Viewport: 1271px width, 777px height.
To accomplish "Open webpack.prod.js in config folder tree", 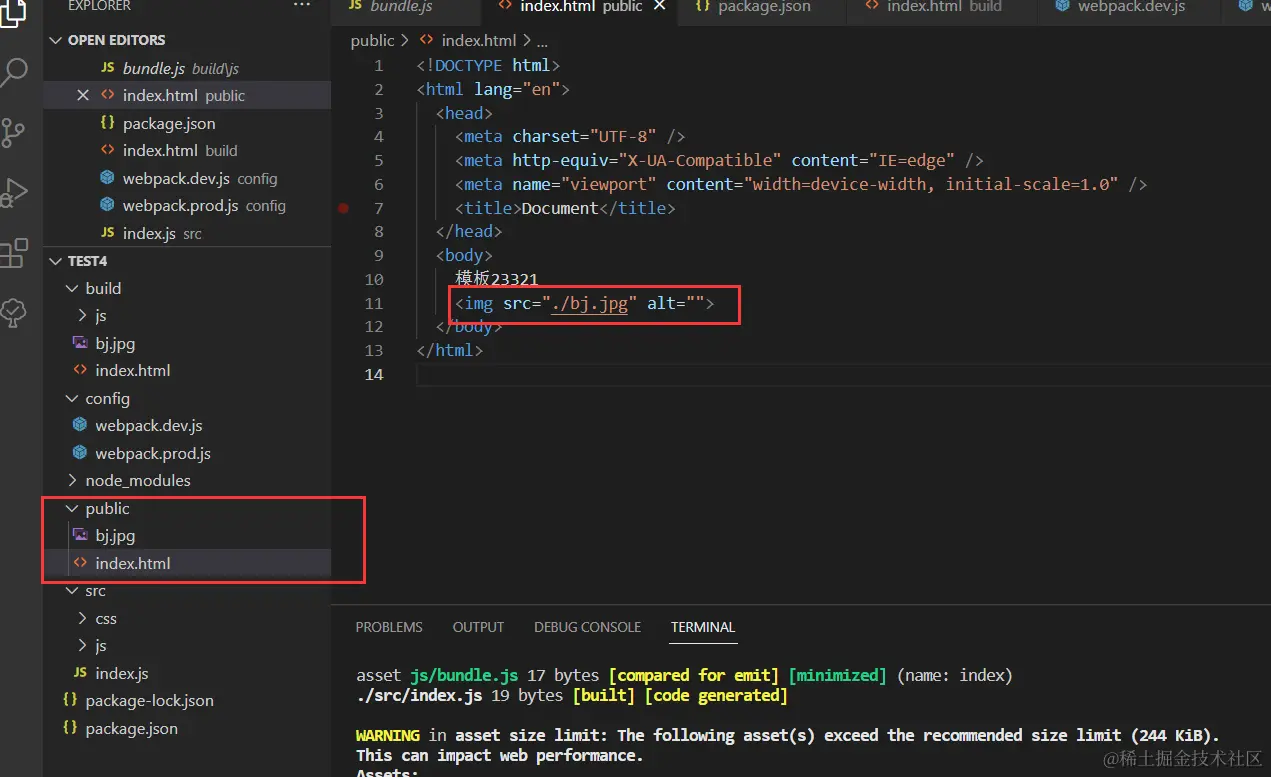I will pyautogui.click(x=187, y=453).
